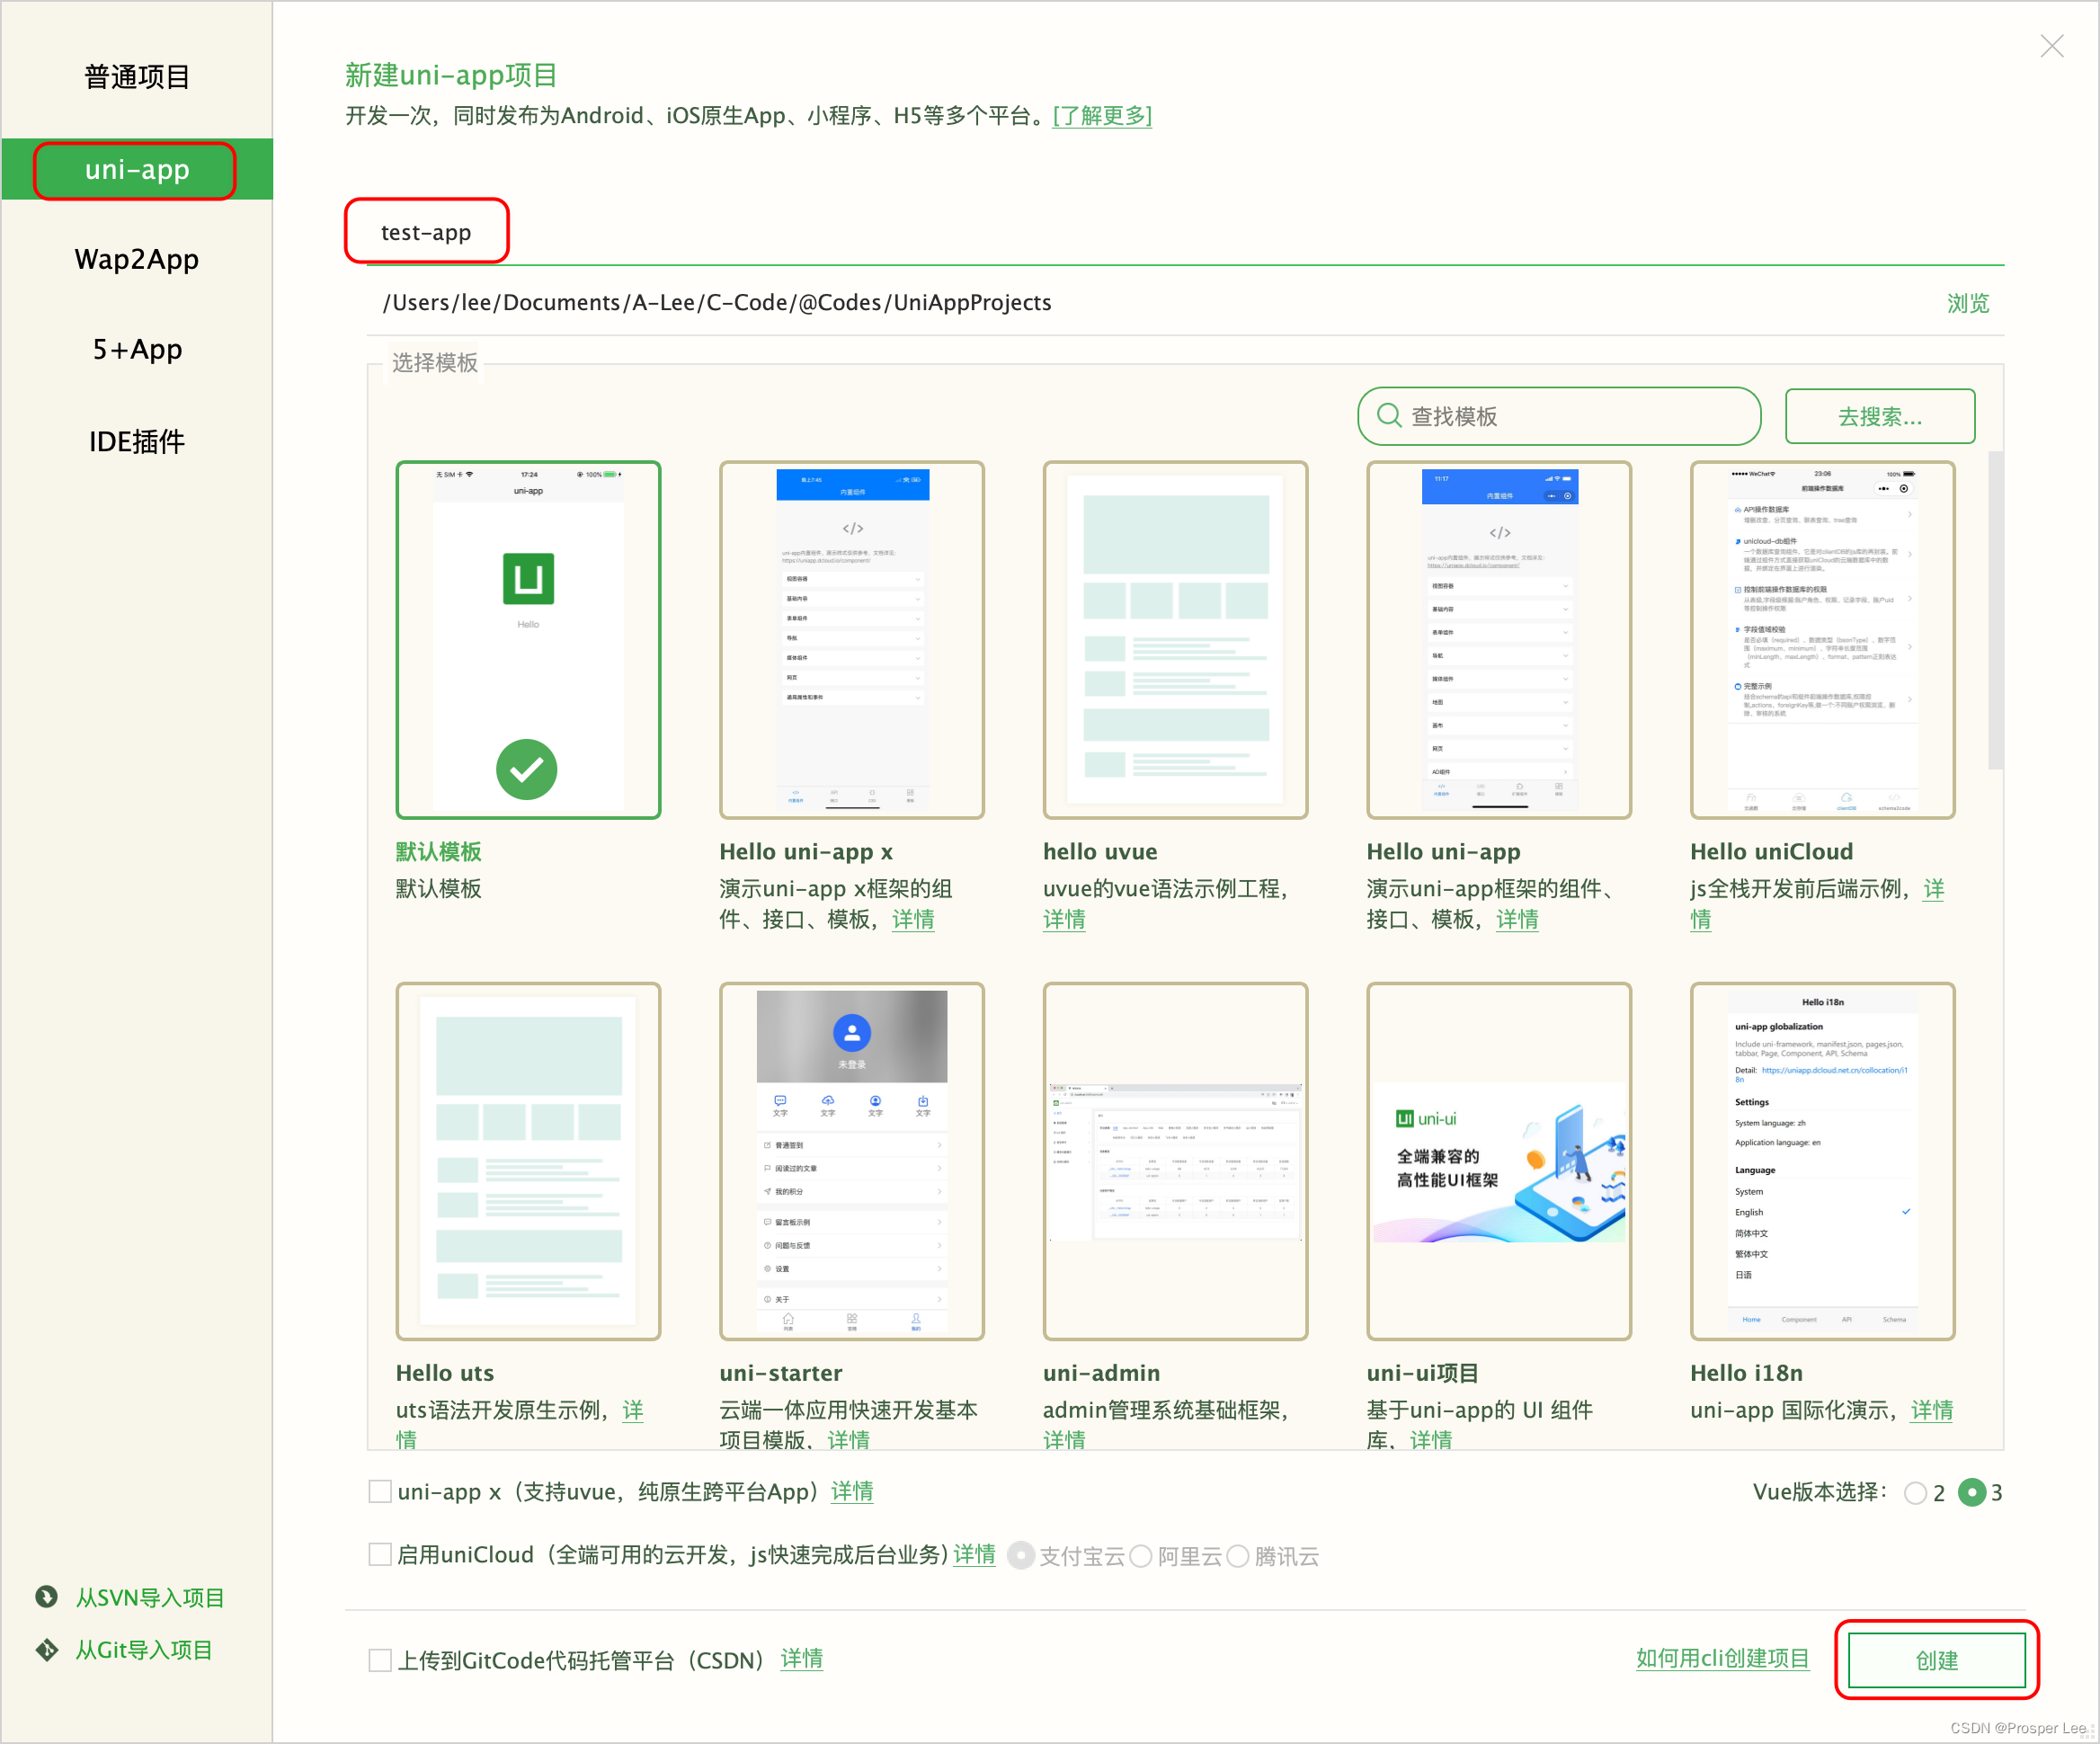Select the uni-admin template thumbnail
This screenshot has width=2100, height=1744.
pos(1176,1161)
